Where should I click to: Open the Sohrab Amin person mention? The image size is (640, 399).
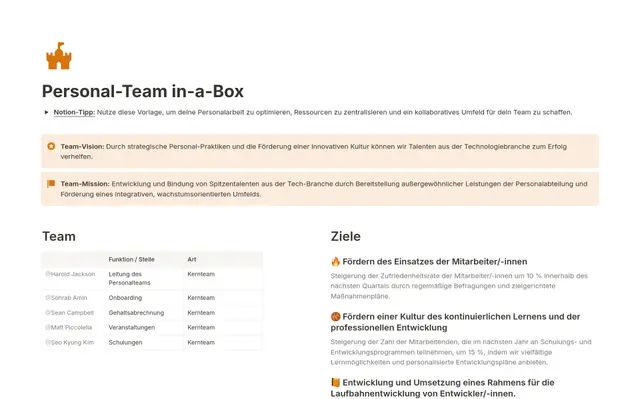click(x=66, y=298)
